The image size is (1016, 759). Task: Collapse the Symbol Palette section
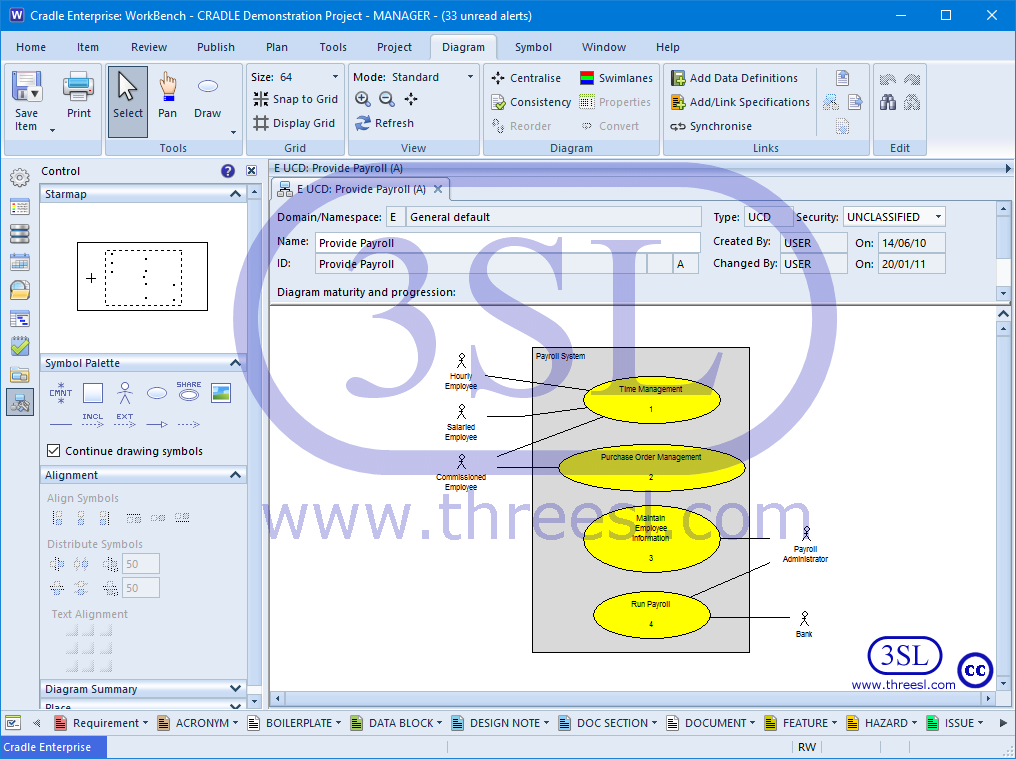(235, 363)
